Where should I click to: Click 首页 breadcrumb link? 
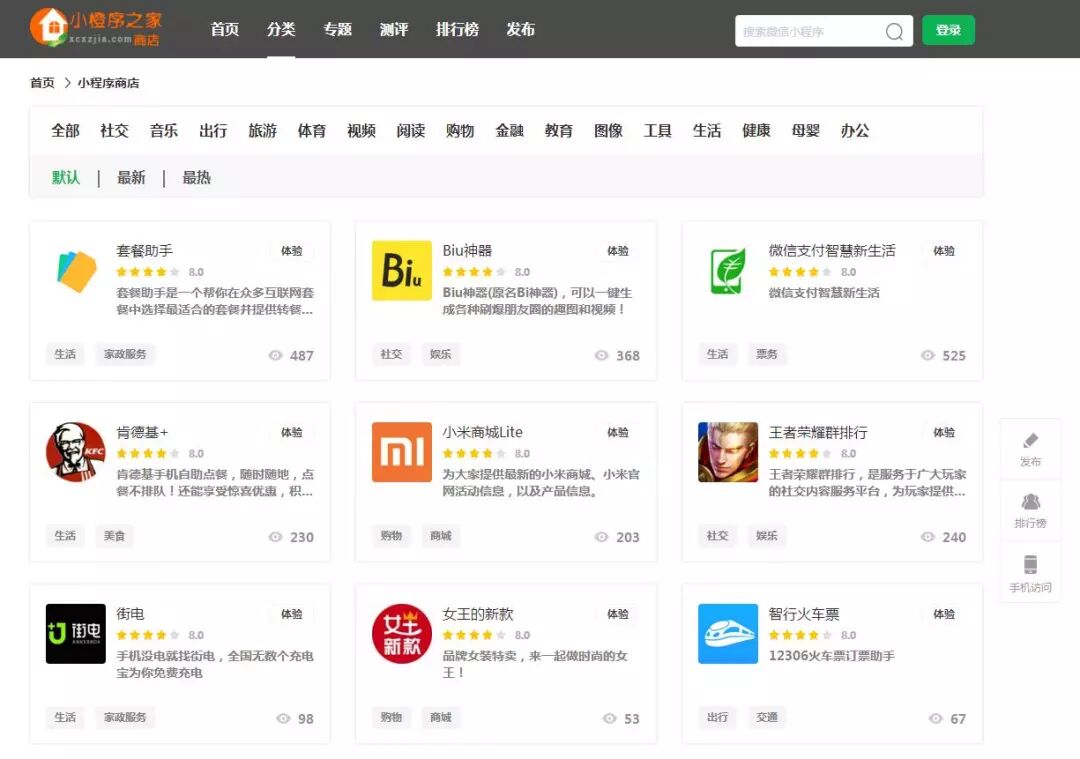click(42, 83)
